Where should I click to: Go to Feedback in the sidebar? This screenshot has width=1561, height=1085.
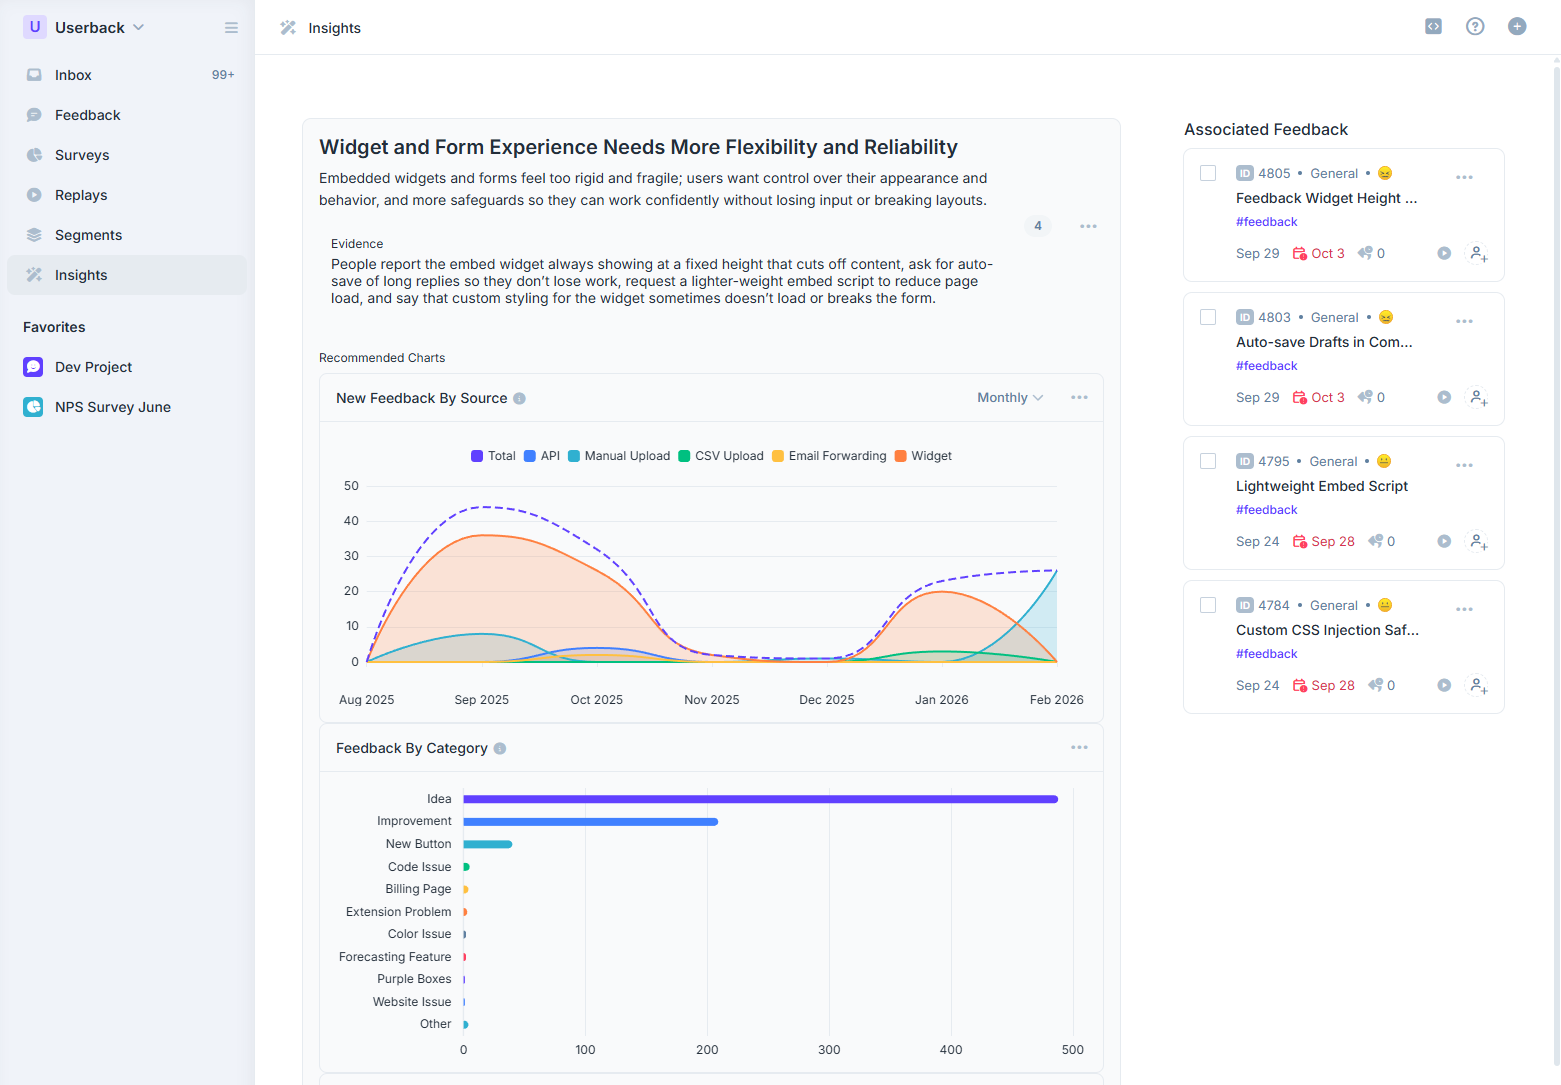[x=127, y=115]
